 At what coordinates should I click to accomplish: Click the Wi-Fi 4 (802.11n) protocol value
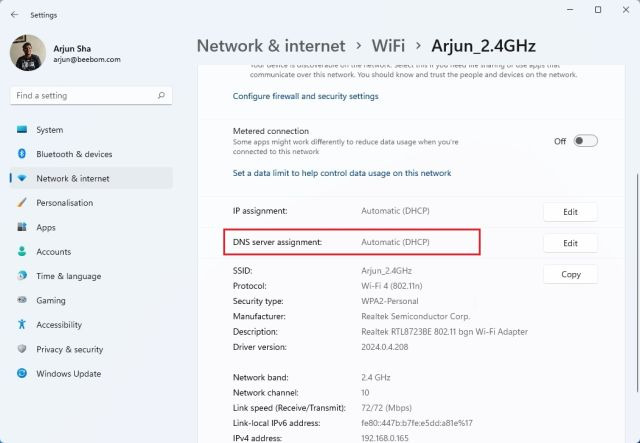[391, 286]
